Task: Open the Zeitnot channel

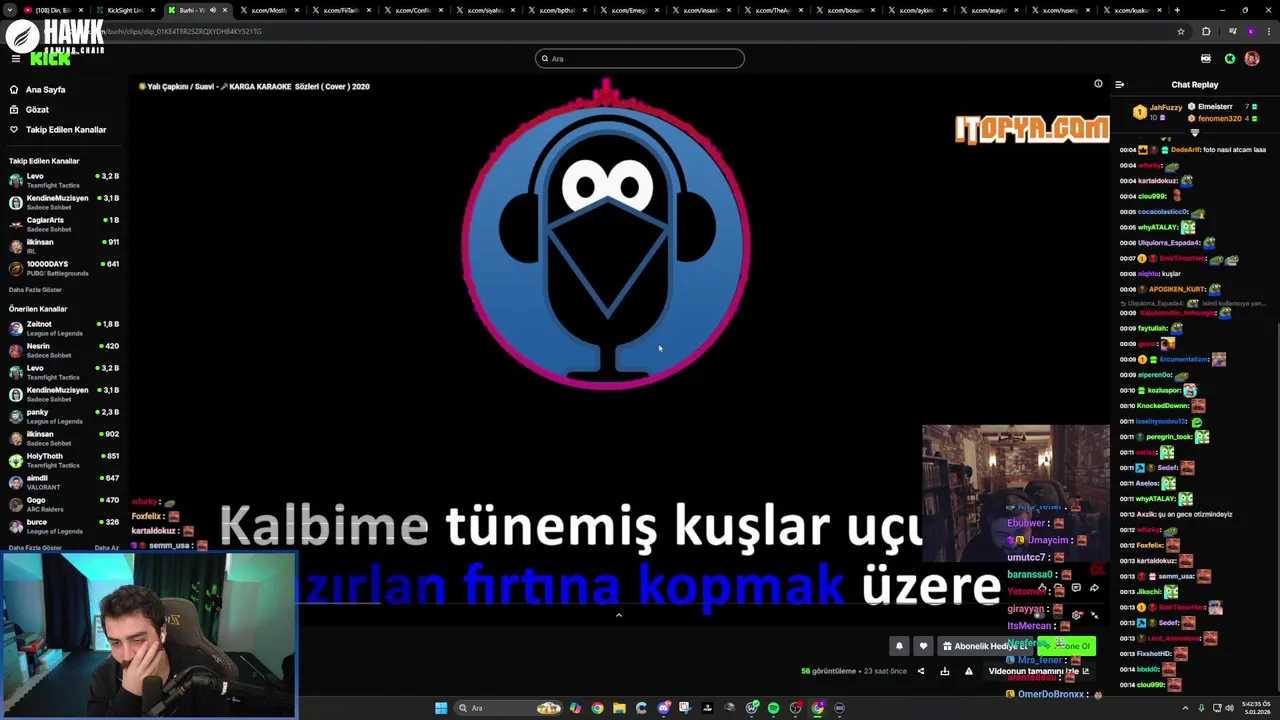Action: click(63, 328)
